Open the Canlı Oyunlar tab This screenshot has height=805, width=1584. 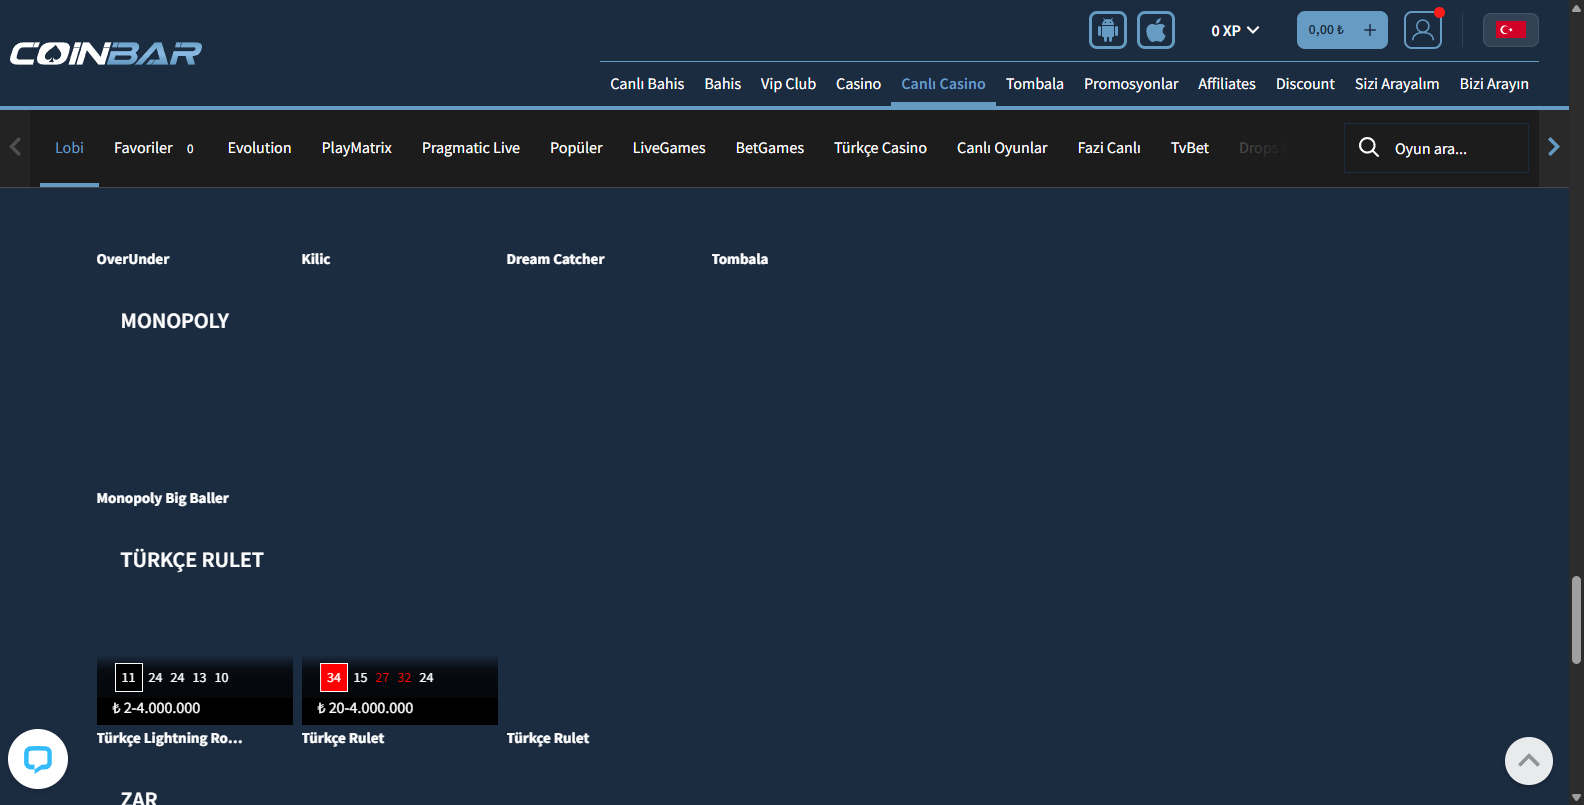(1002, 148)
